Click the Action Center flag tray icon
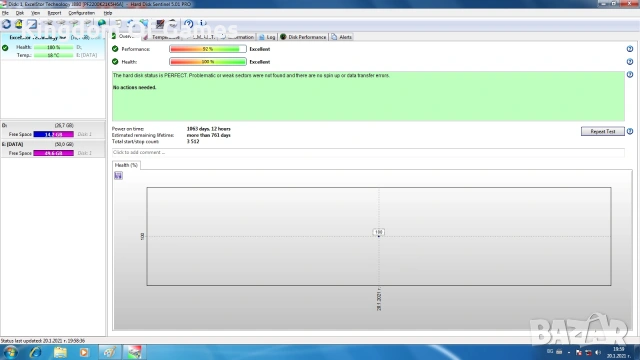The width and height of the screenshot is (640, 360). click(x=578, y=352)
